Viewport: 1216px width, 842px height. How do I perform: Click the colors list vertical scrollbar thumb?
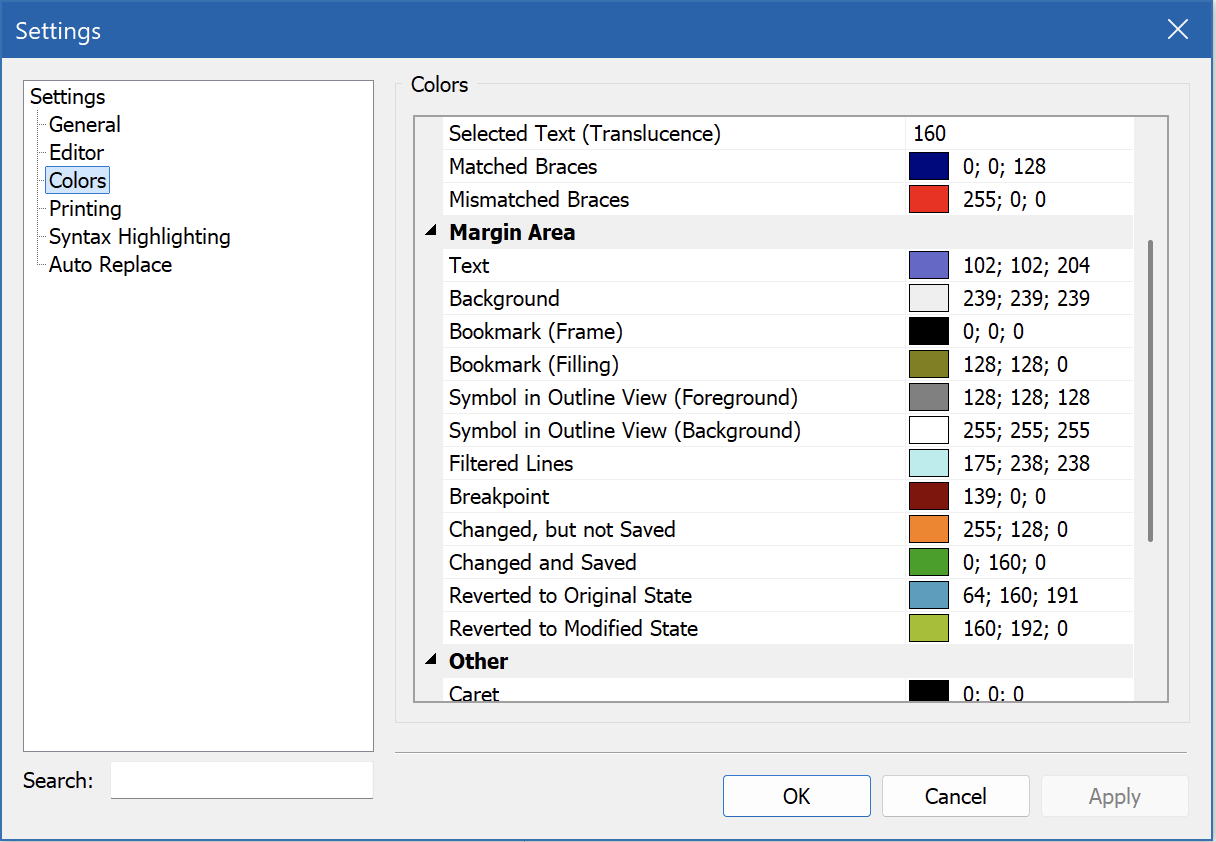(x=1151, y=390)
